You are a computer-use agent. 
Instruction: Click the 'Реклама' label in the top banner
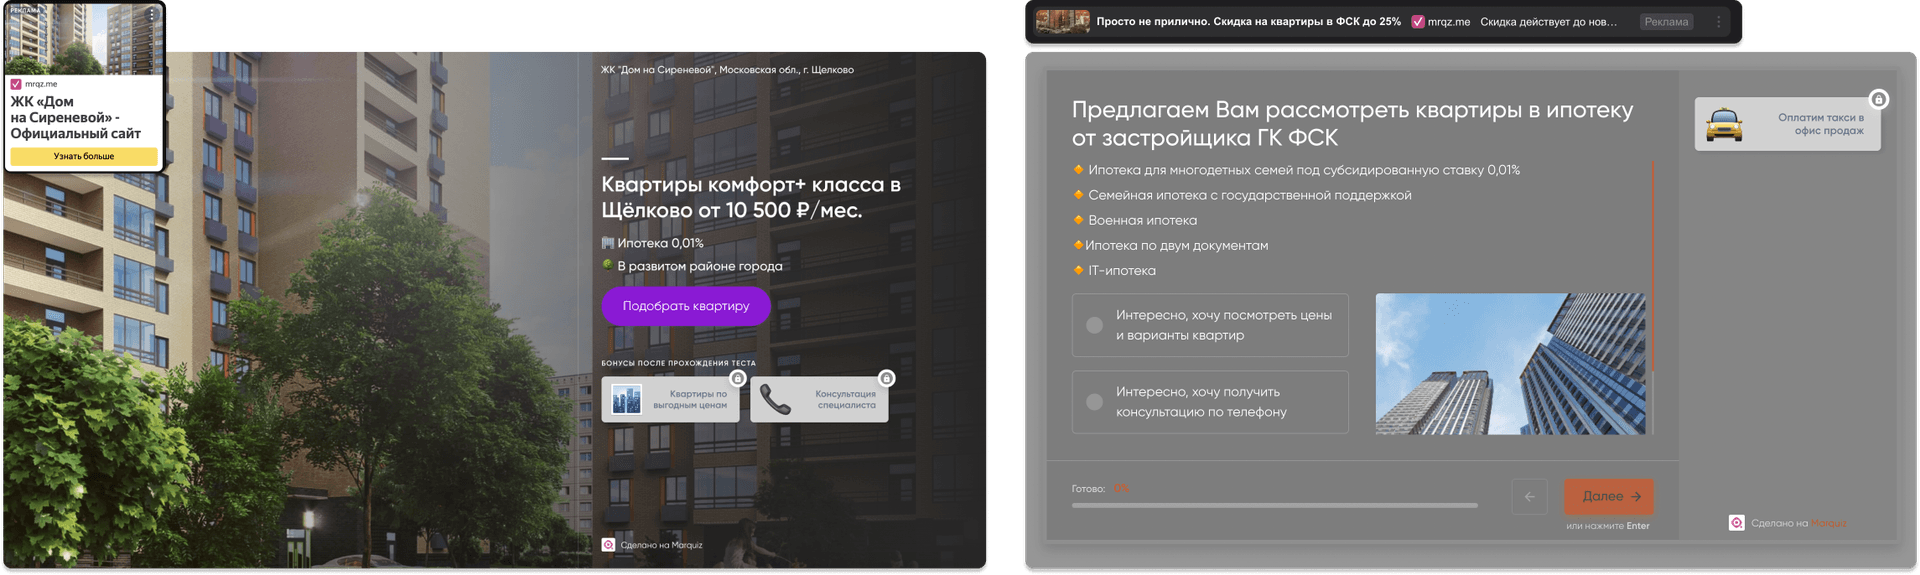coord(1666,22)
